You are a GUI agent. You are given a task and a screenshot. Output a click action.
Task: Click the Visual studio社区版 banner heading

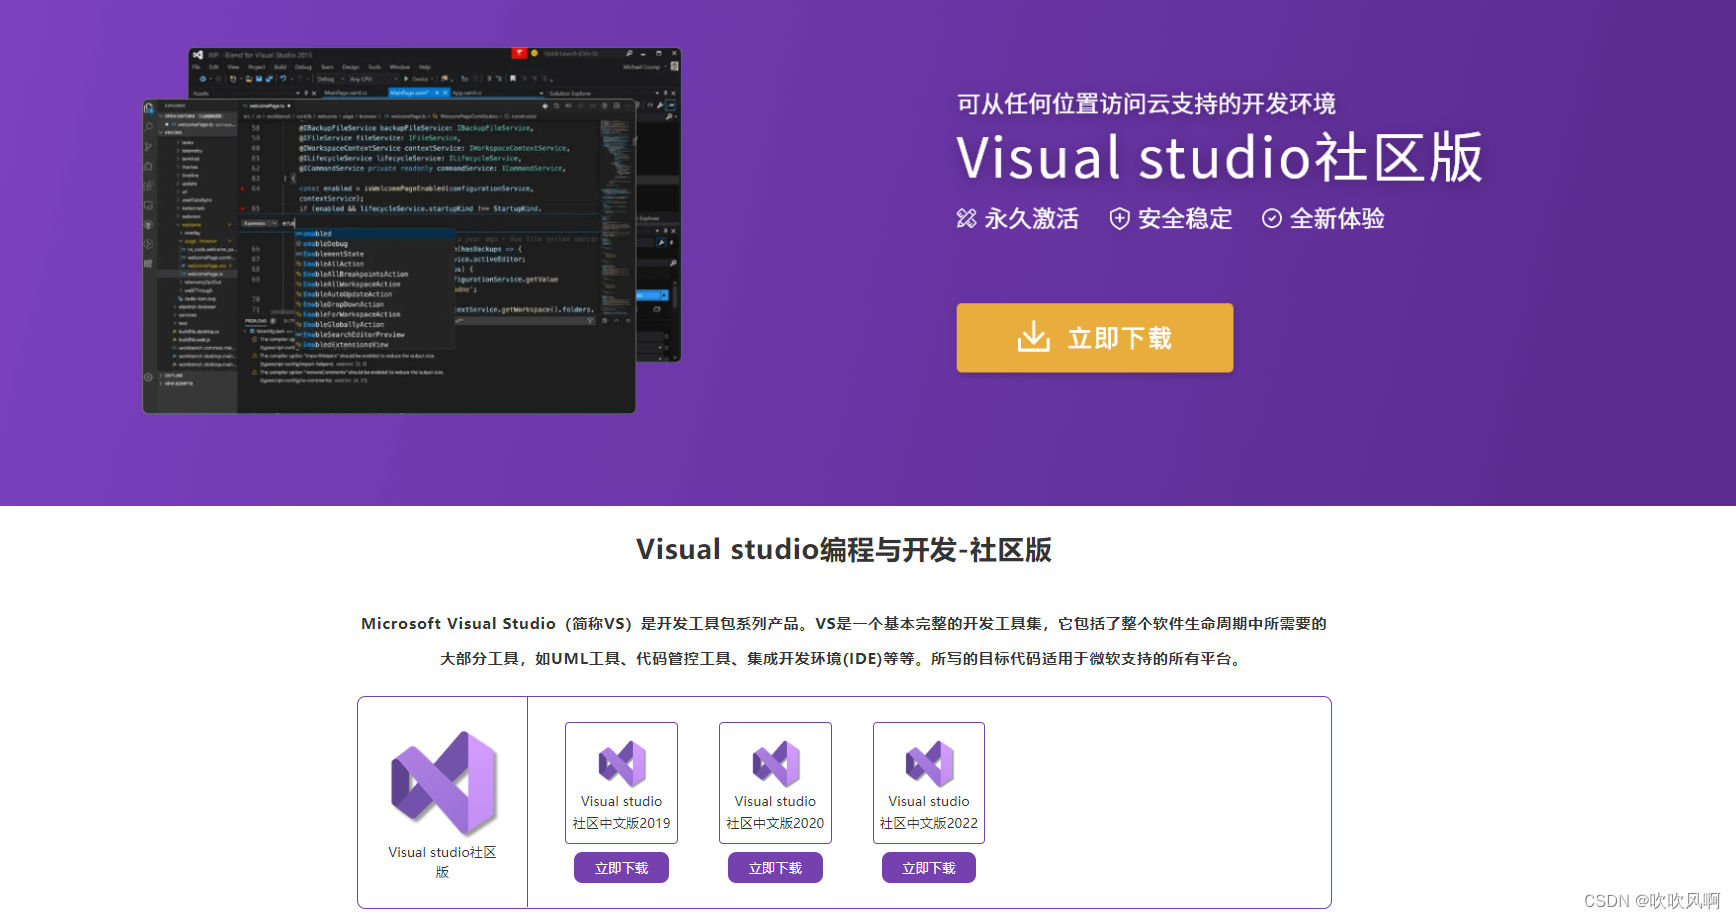1219,158
